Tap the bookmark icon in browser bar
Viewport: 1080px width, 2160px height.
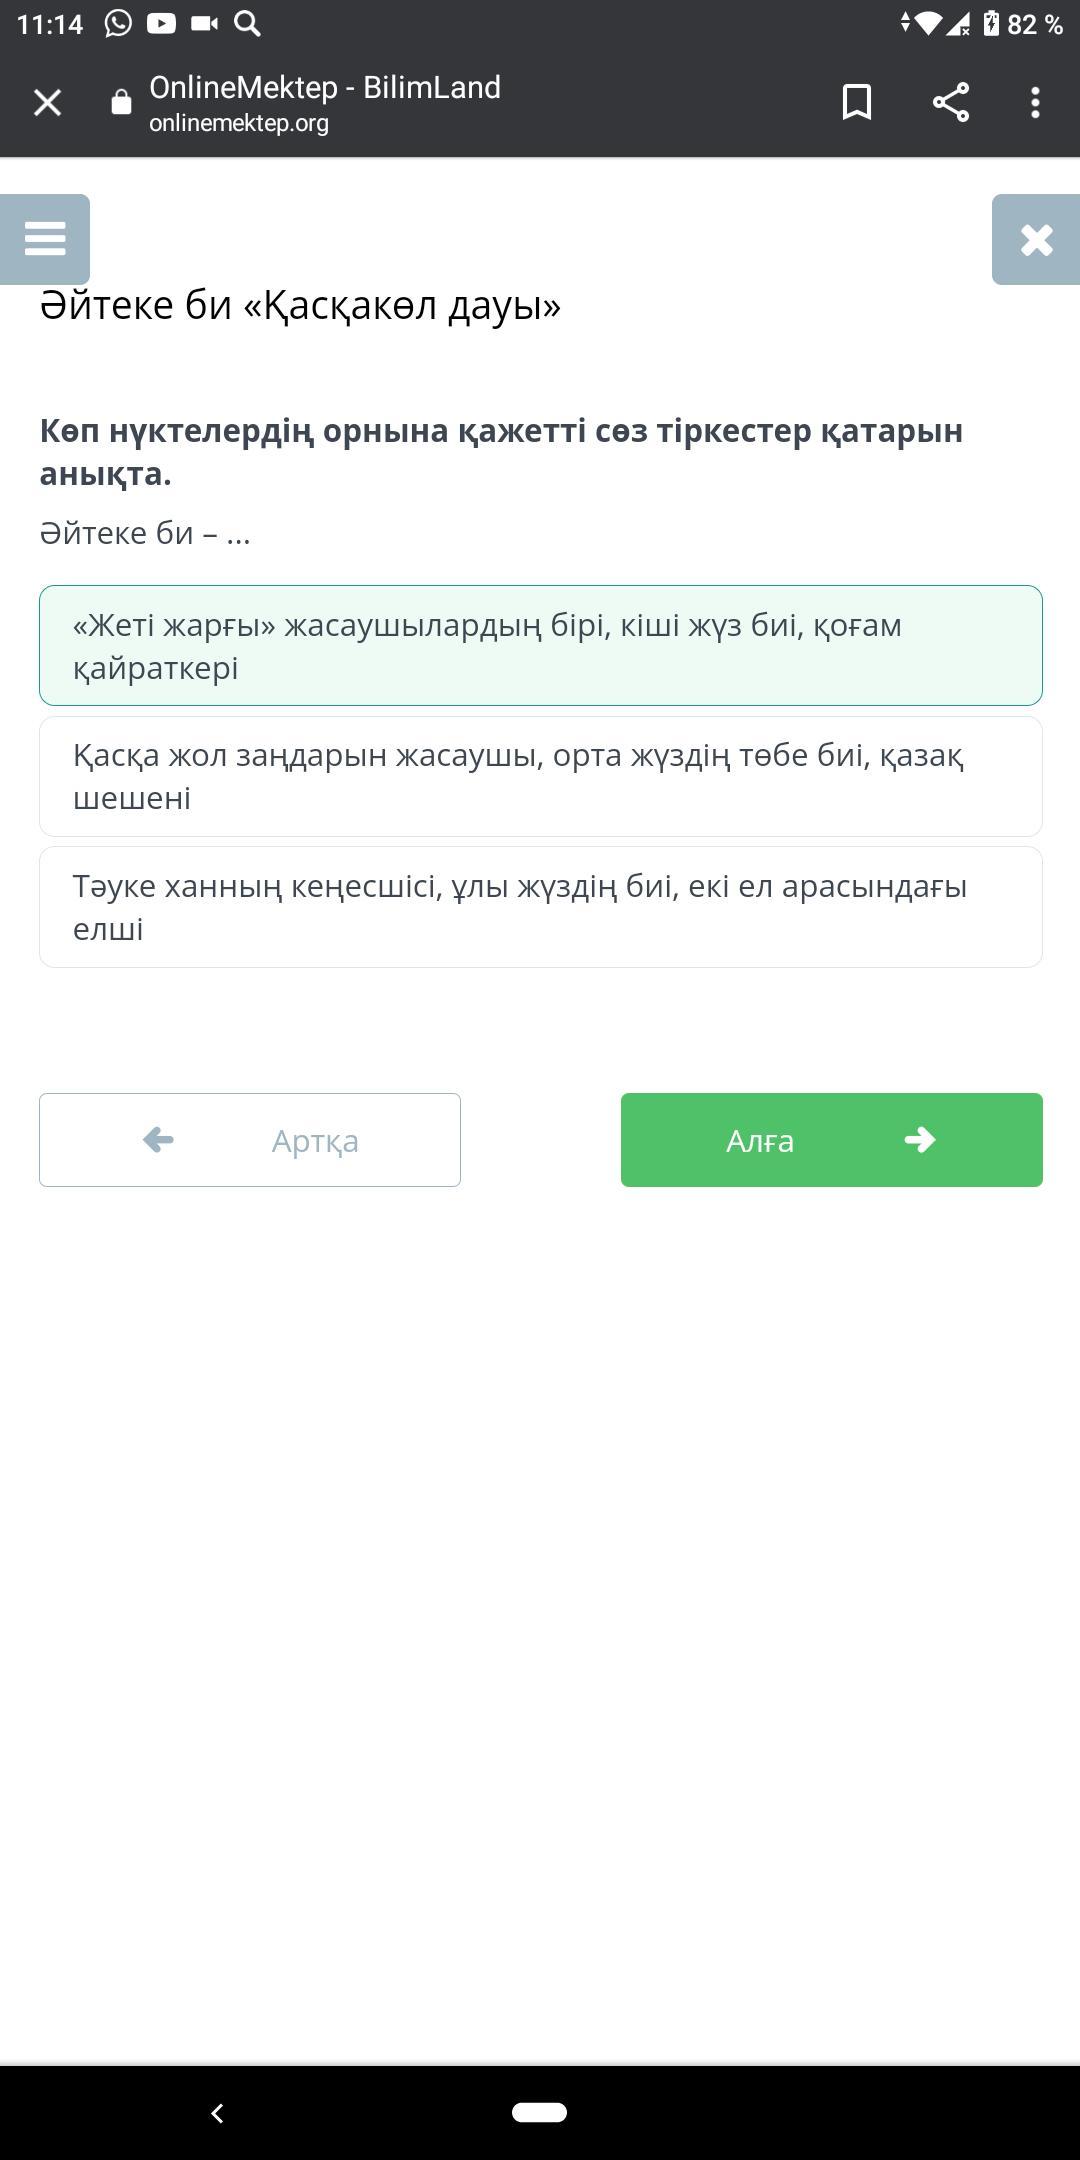pos(857,102)
